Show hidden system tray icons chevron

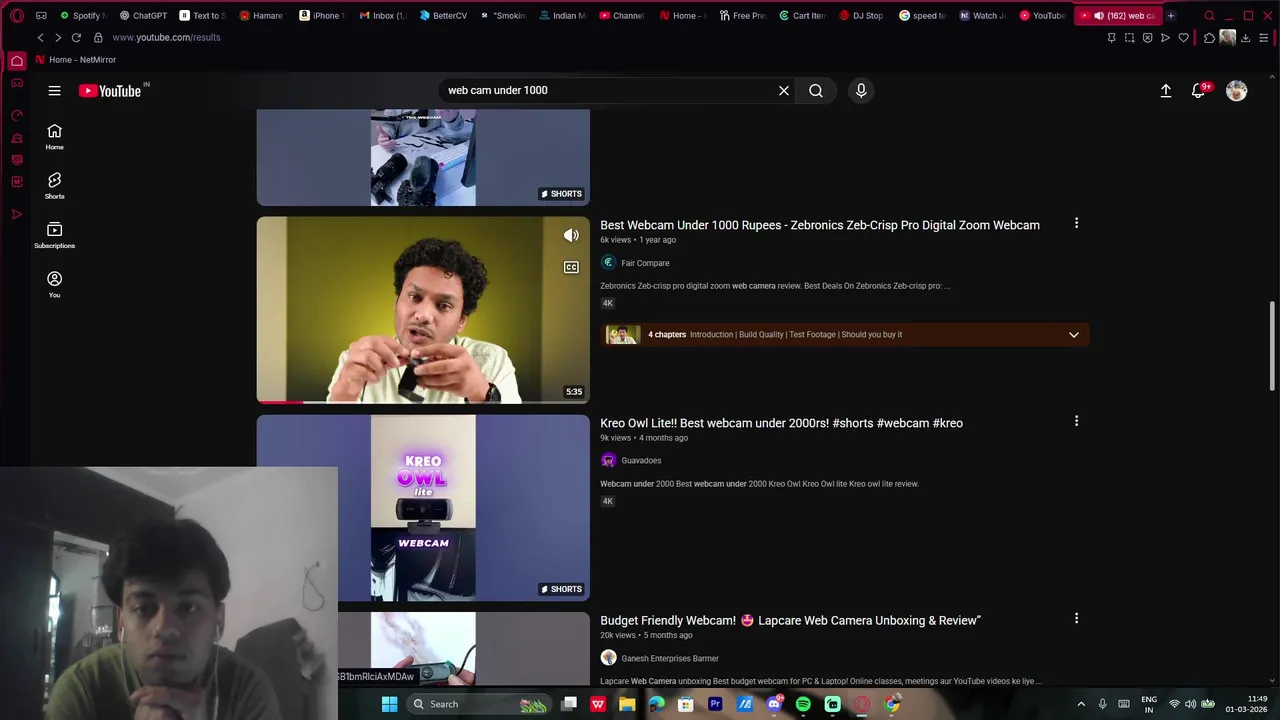[x=1081, y=704]
